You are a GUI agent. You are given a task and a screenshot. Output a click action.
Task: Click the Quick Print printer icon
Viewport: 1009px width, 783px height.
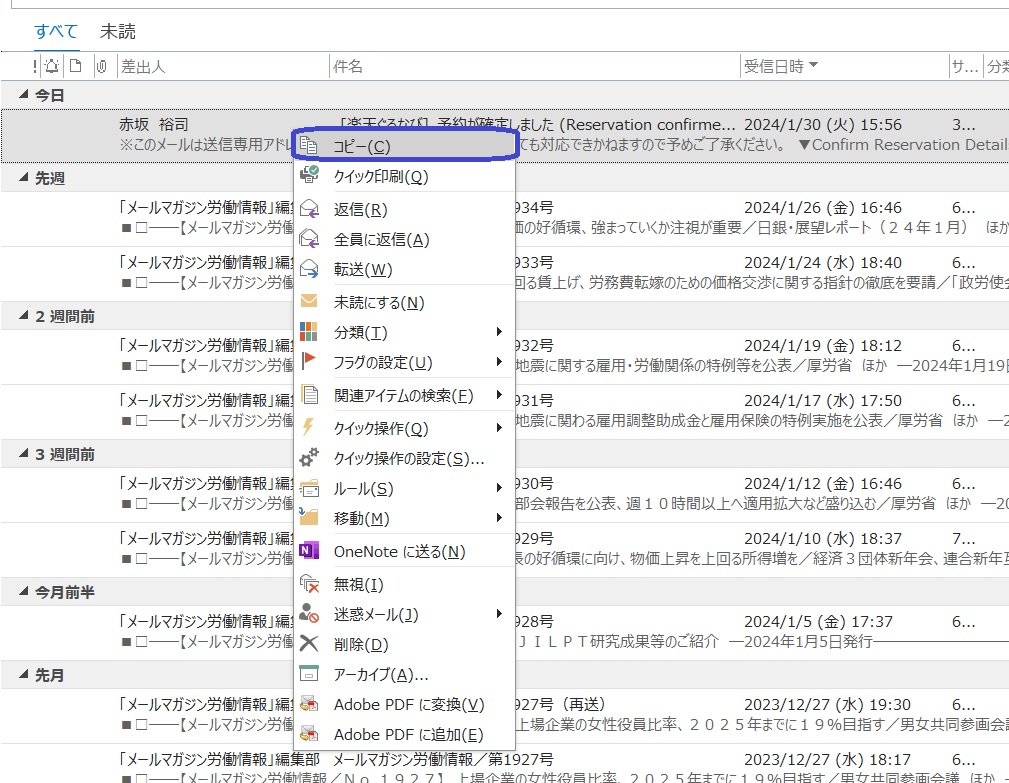[310, 174]
